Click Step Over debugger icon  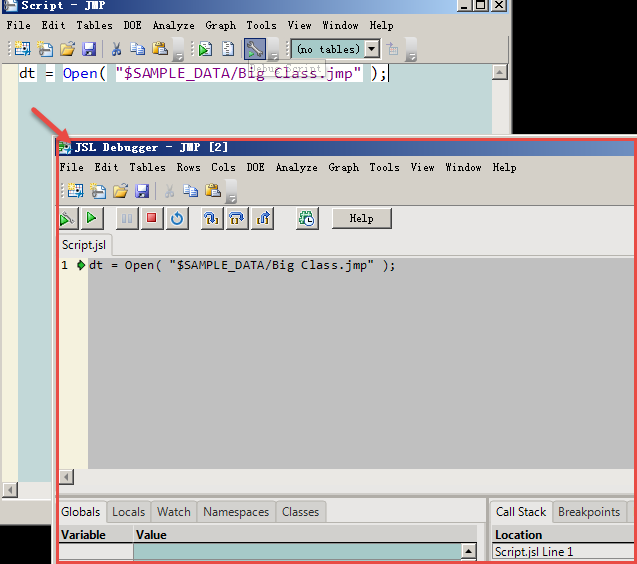(237, 219)
